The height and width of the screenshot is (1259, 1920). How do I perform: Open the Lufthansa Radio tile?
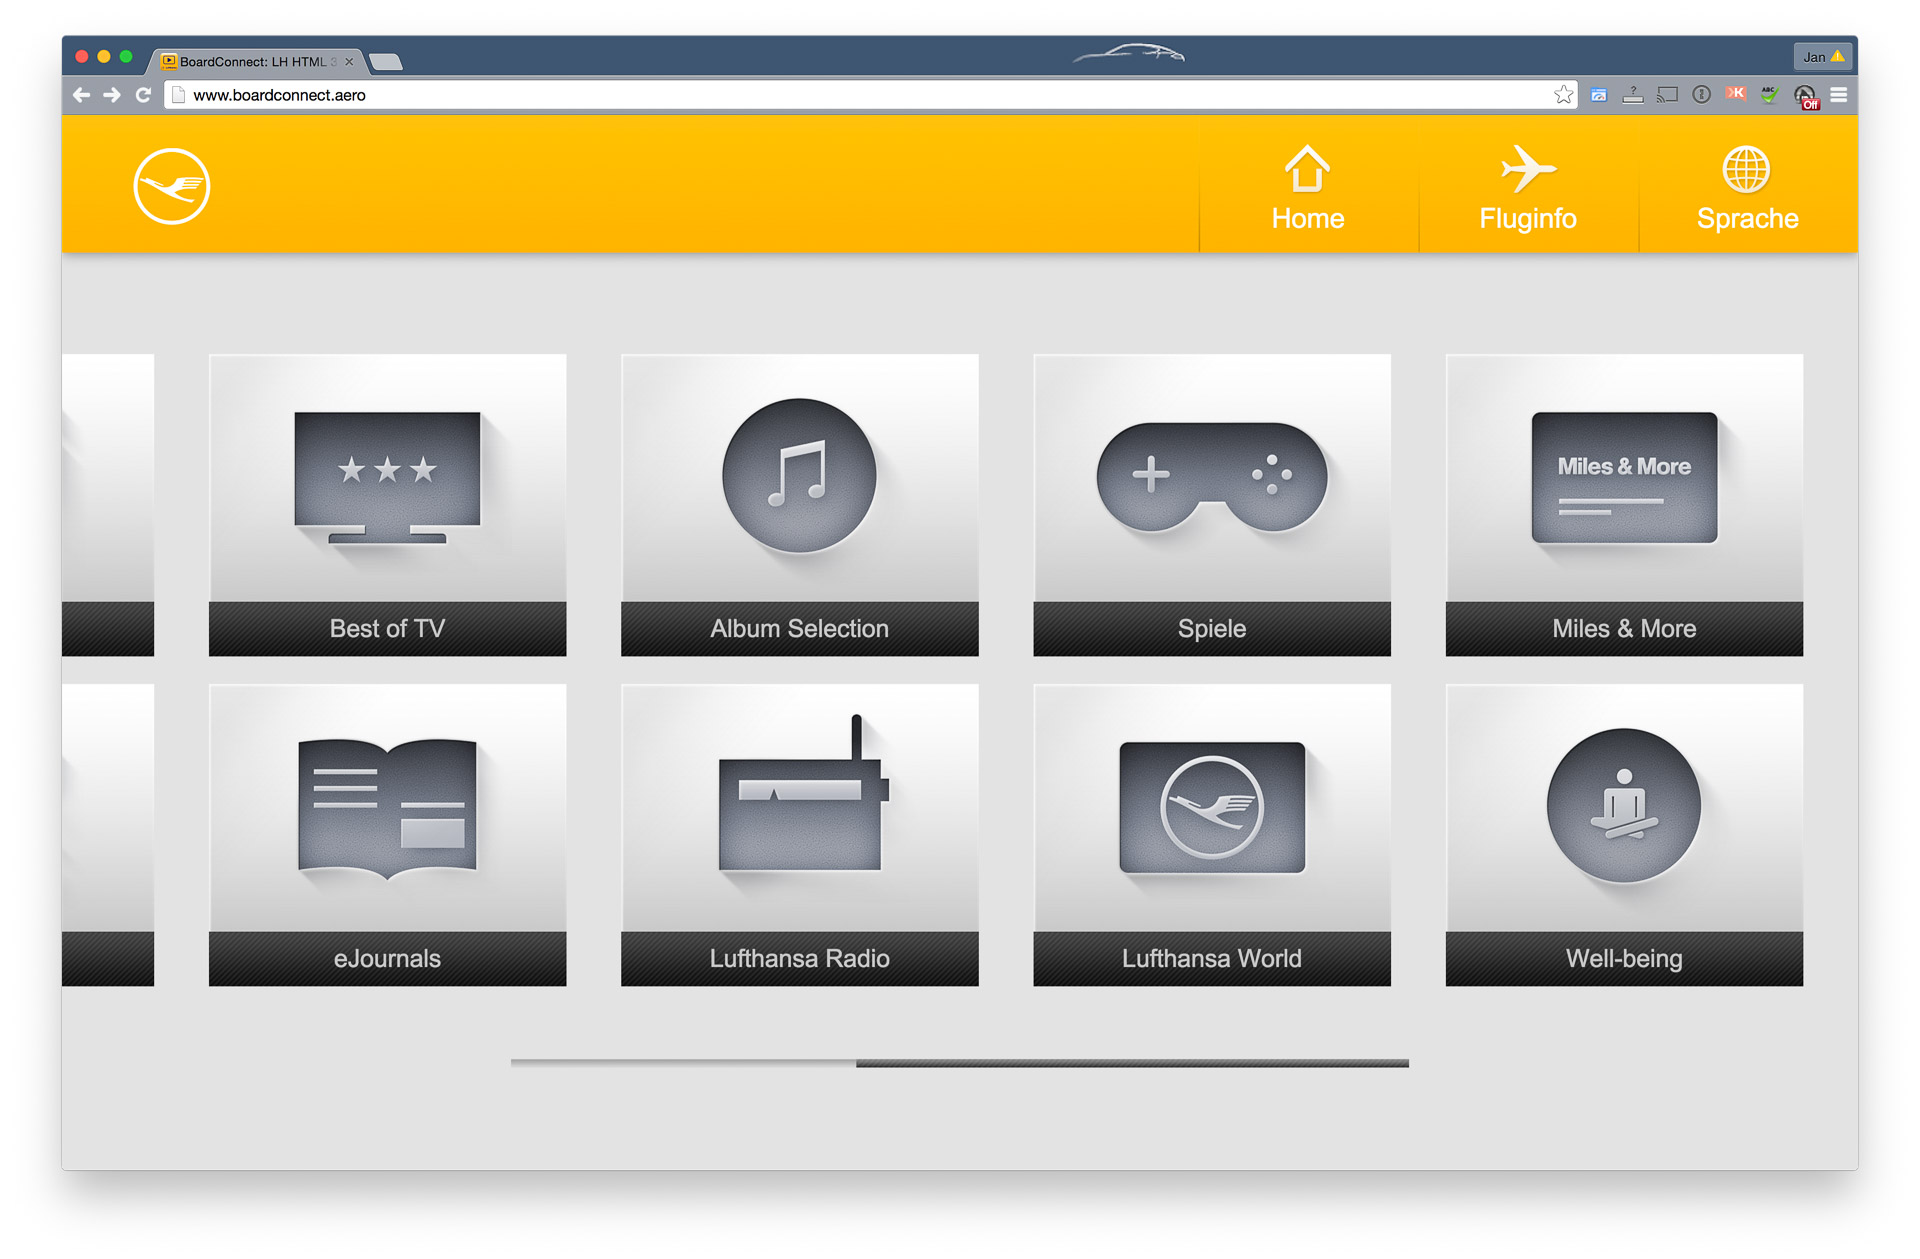799,835
